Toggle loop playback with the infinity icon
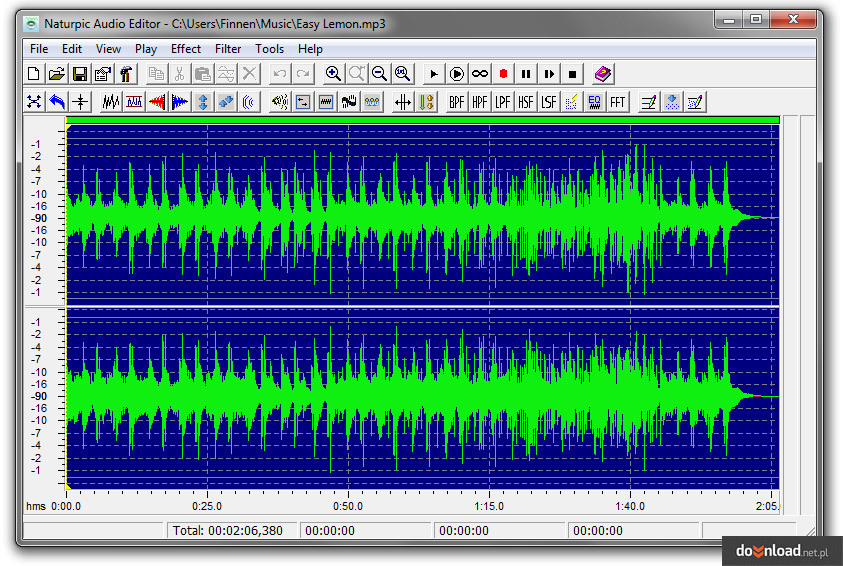The height and width of the screenshot is (566, 843). point(480,74)
